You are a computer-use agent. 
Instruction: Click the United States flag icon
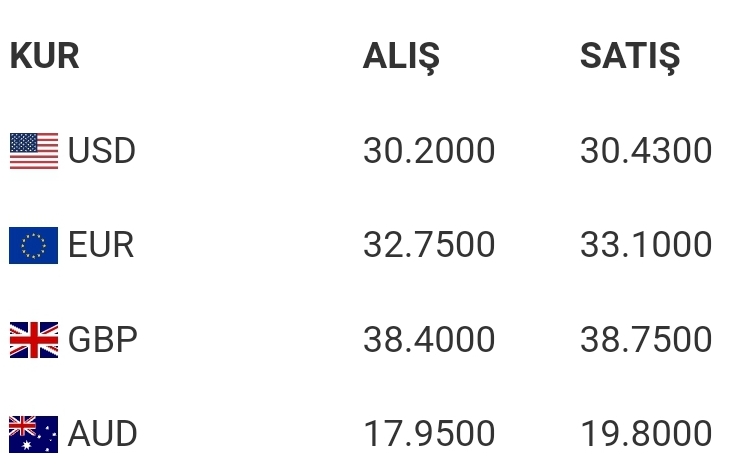[34, 151]
